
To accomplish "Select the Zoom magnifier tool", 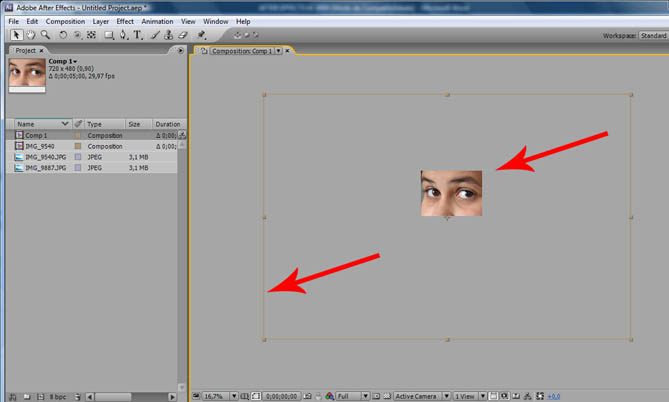I will click(45, 35).
